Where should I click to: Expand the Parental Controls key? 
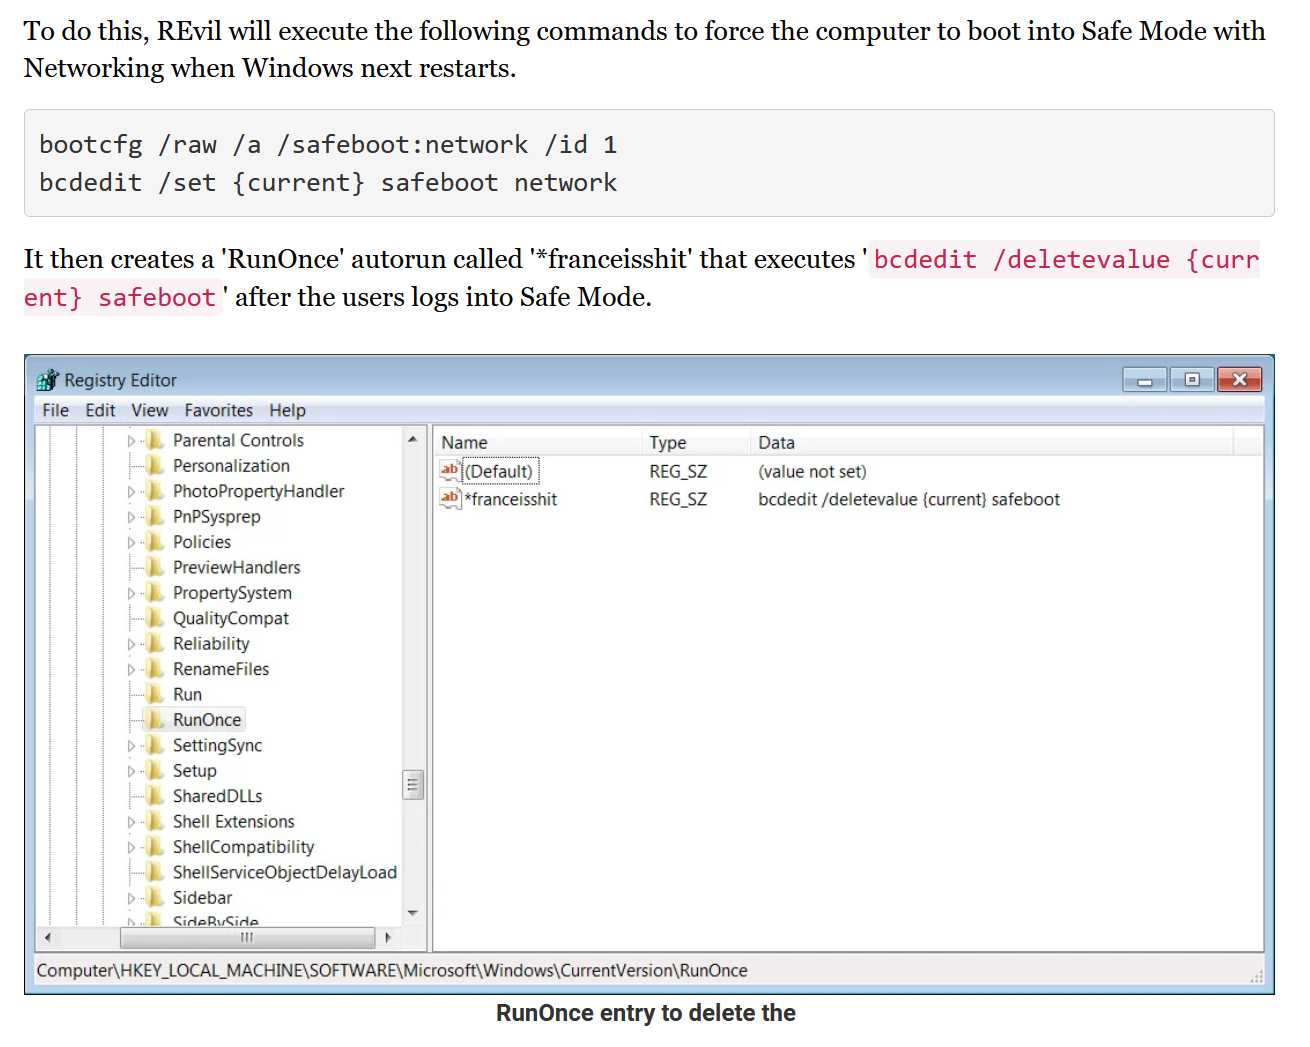point(131,440)
